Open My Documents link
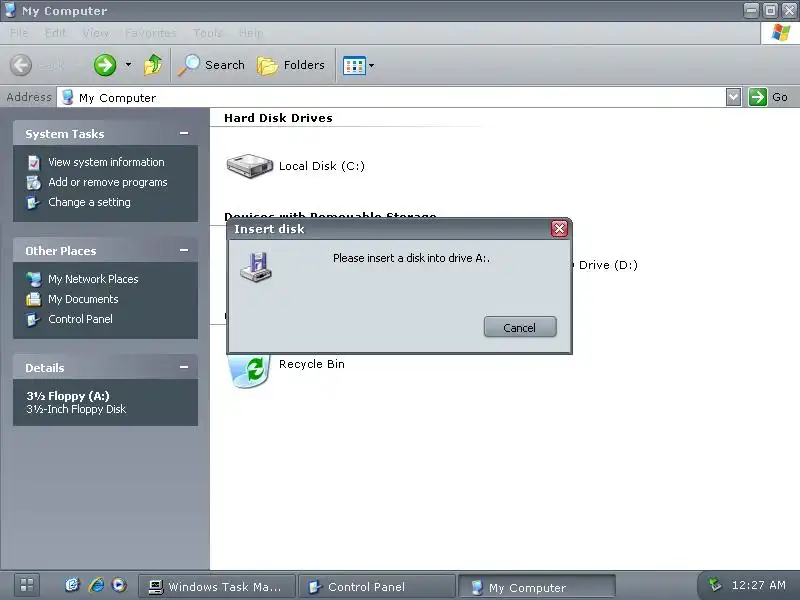This screenshot has width=800, height=600. (83, 299)
